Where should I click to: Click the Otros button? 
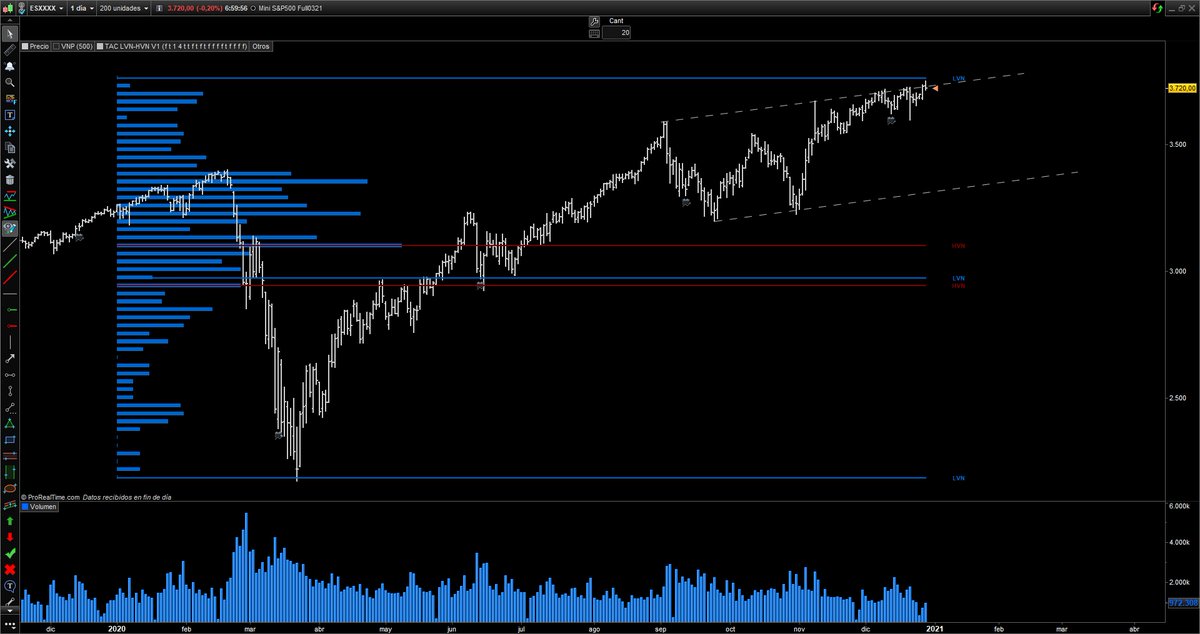(x=261, y=46)
